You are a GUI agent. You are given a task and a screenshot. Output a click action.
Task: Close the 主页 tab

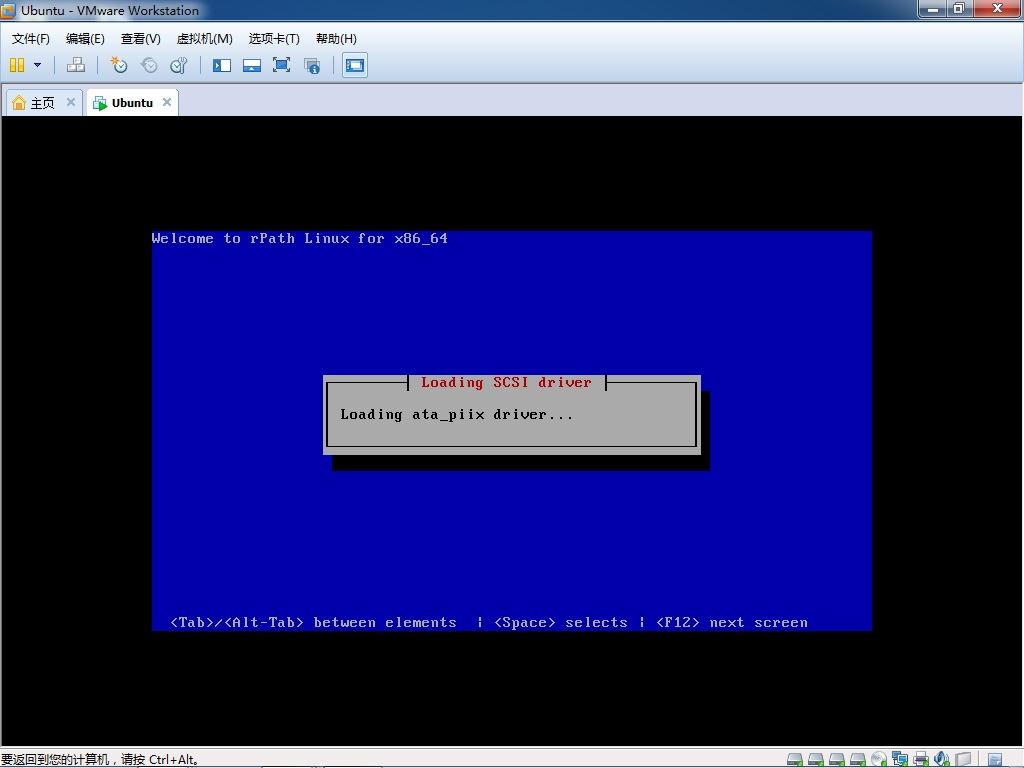click(71, 102)
